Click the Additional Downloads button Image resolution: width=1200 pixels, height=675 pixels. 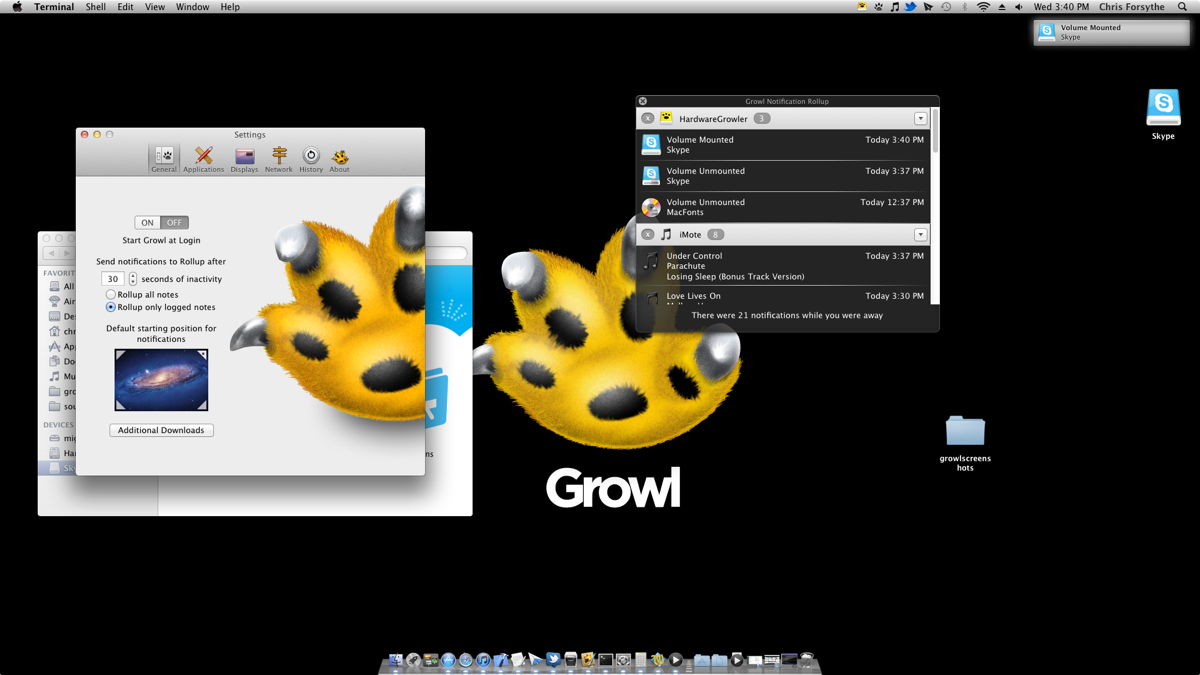(x=161, y=430)
